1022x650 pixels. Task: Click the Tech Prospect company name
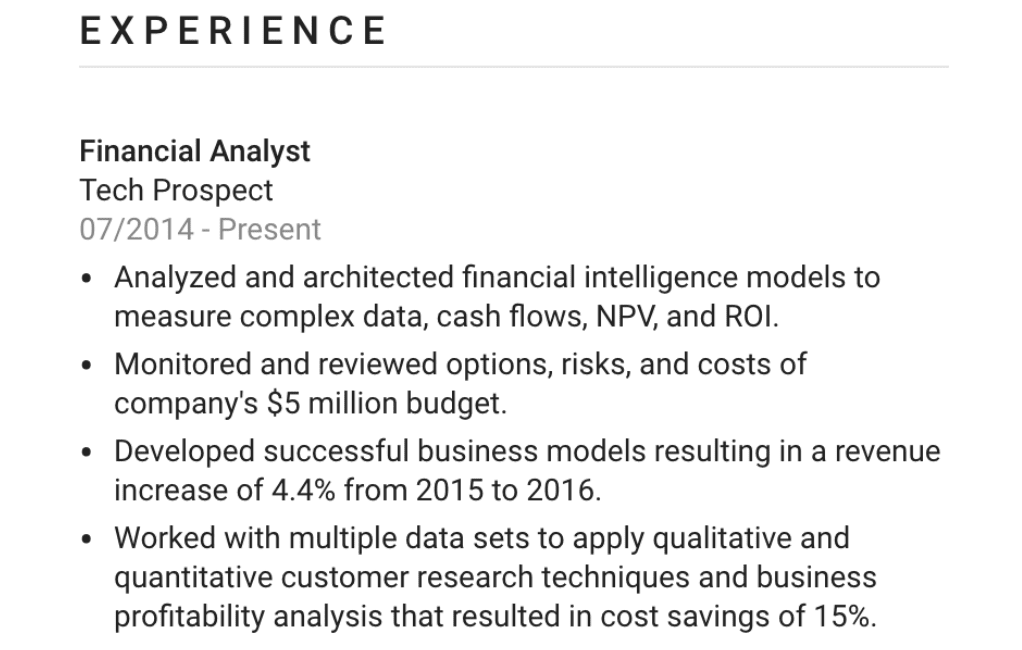[176, 190]
